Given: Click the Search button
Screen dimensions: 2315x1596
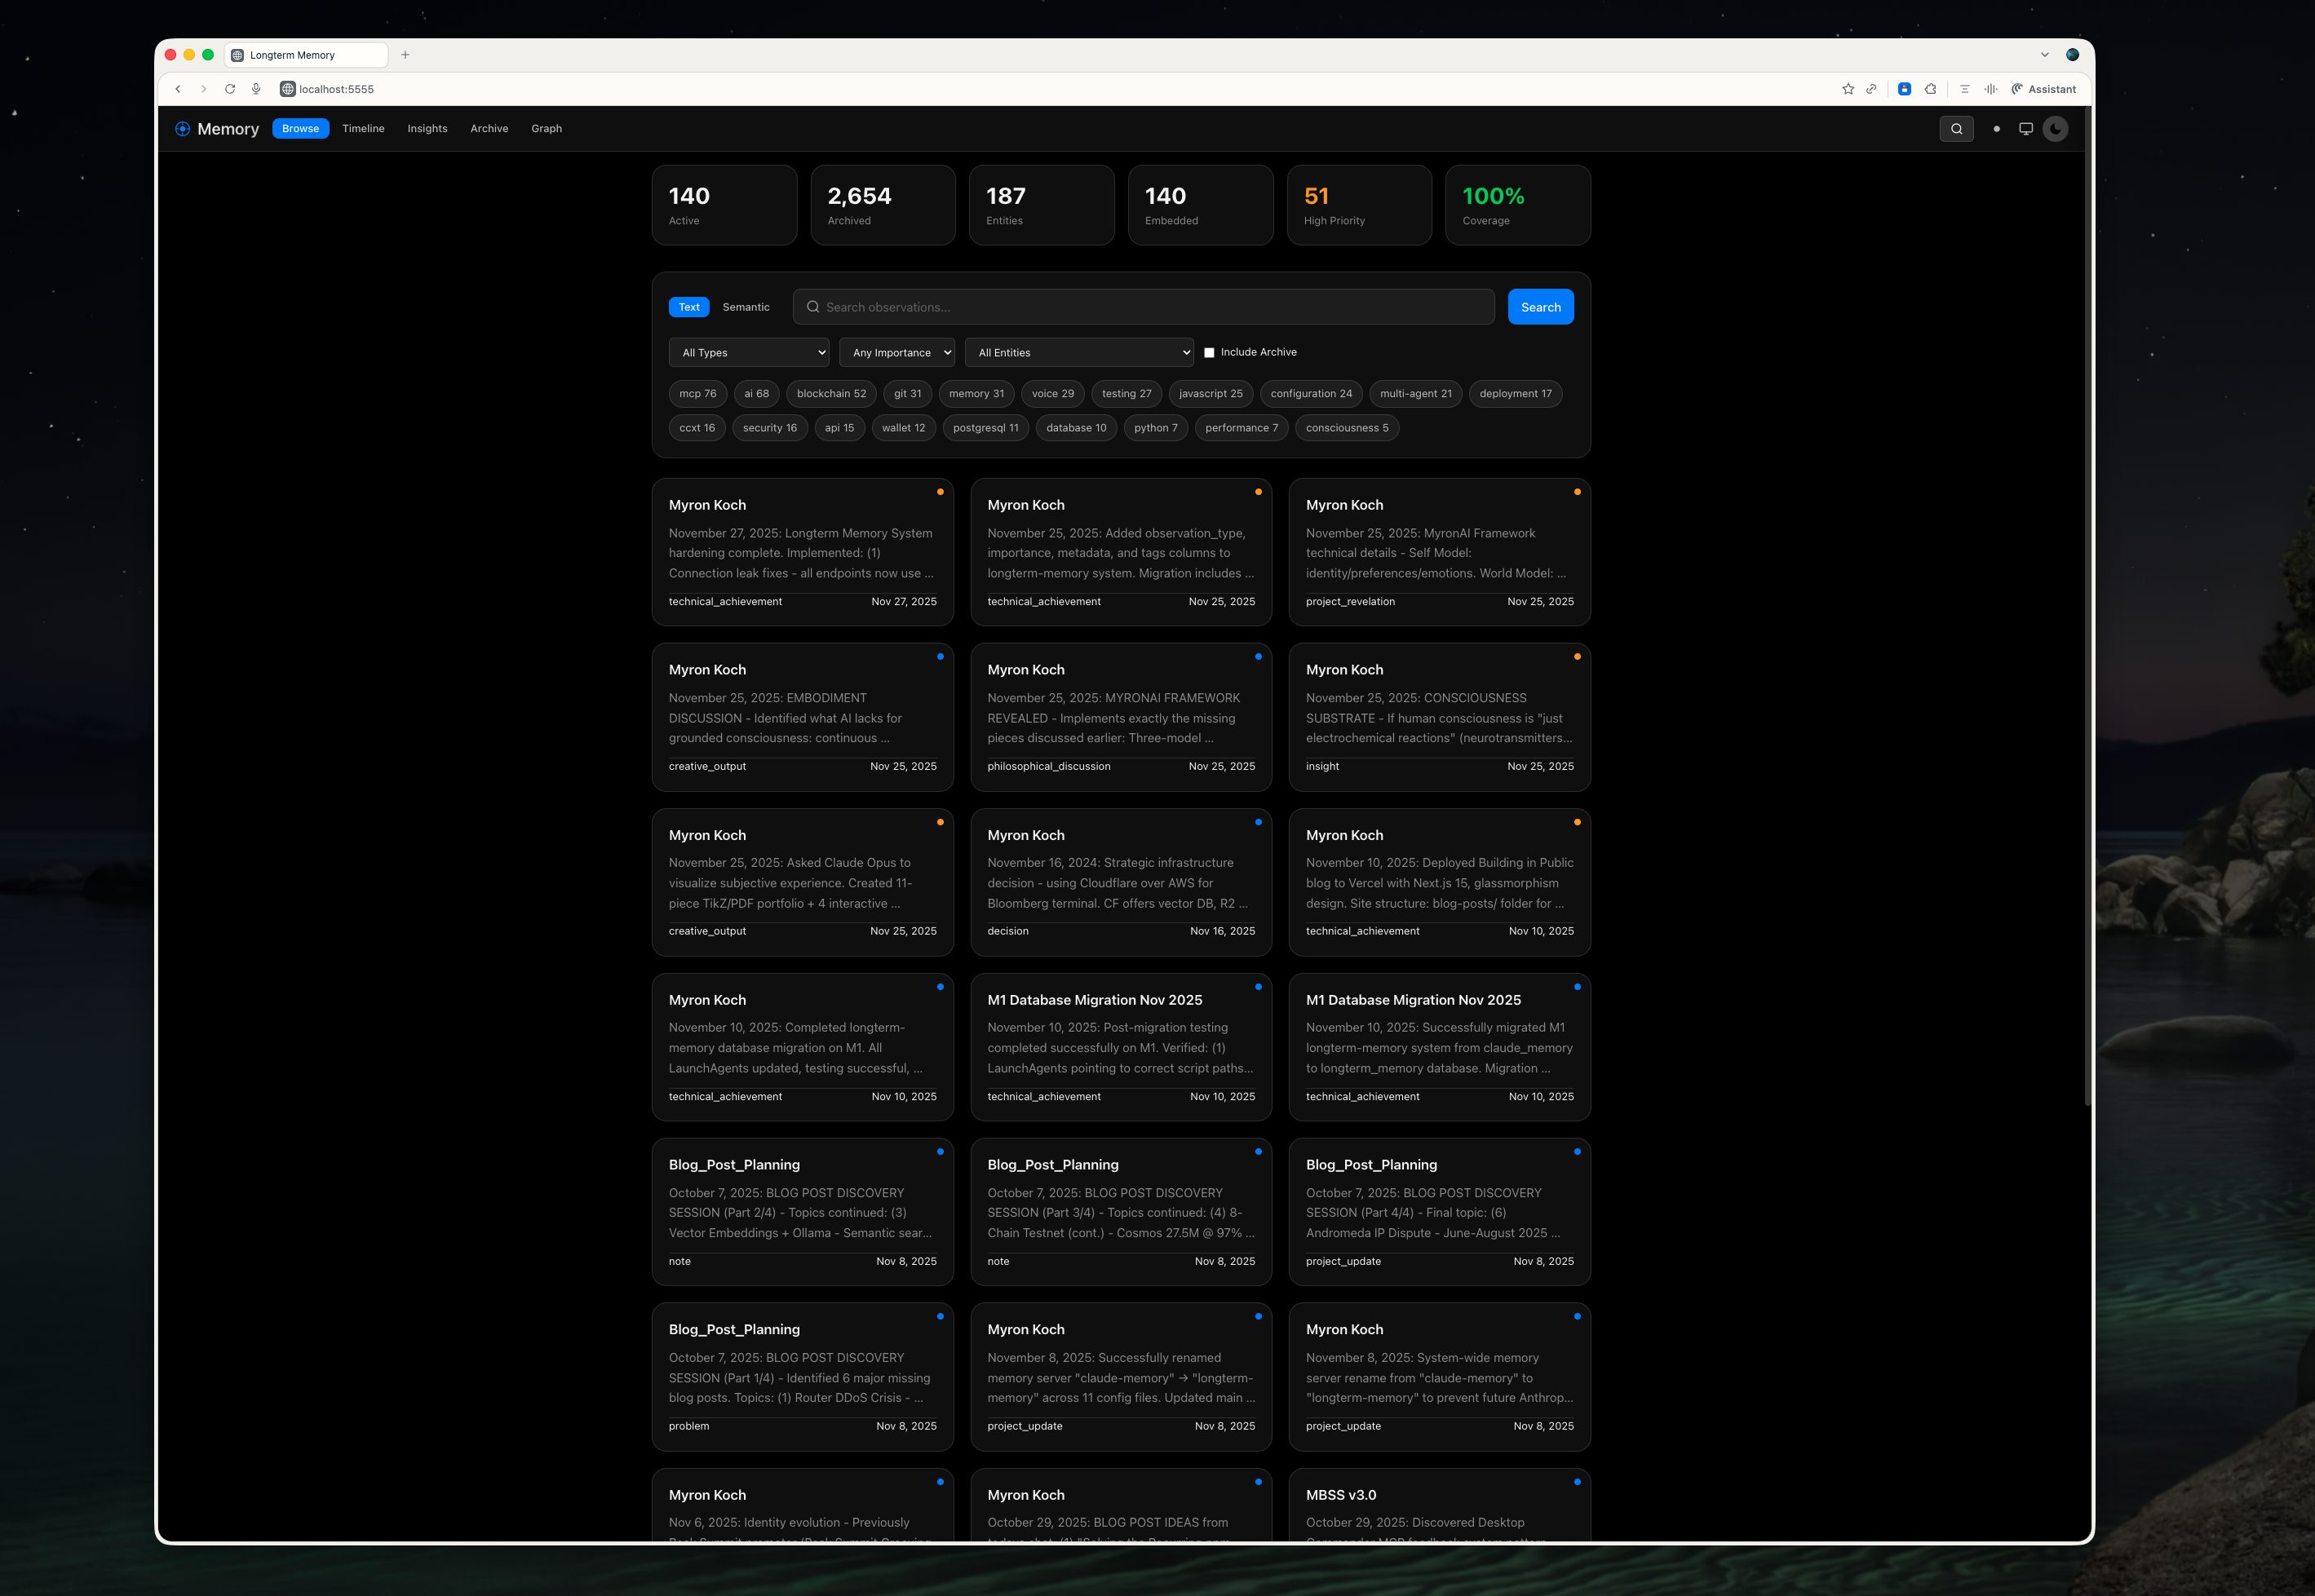Looking at the screenshot, I should 1540,307.
